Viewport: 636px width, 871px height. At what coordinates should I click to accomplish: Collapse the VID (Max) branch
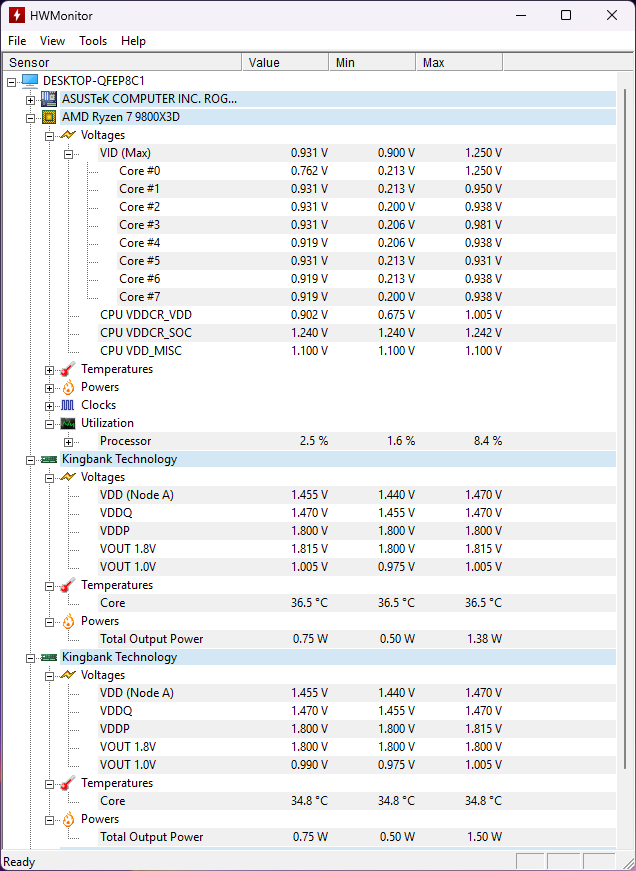68,154
